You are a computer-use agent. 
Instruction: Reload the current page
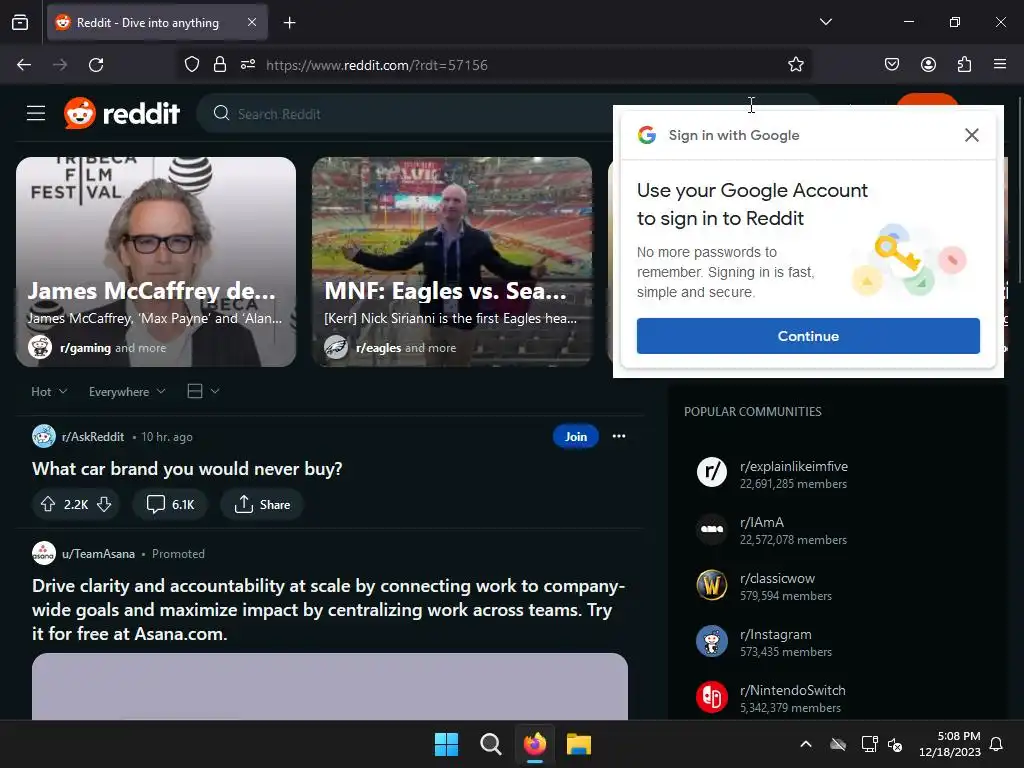pos(96,65)
